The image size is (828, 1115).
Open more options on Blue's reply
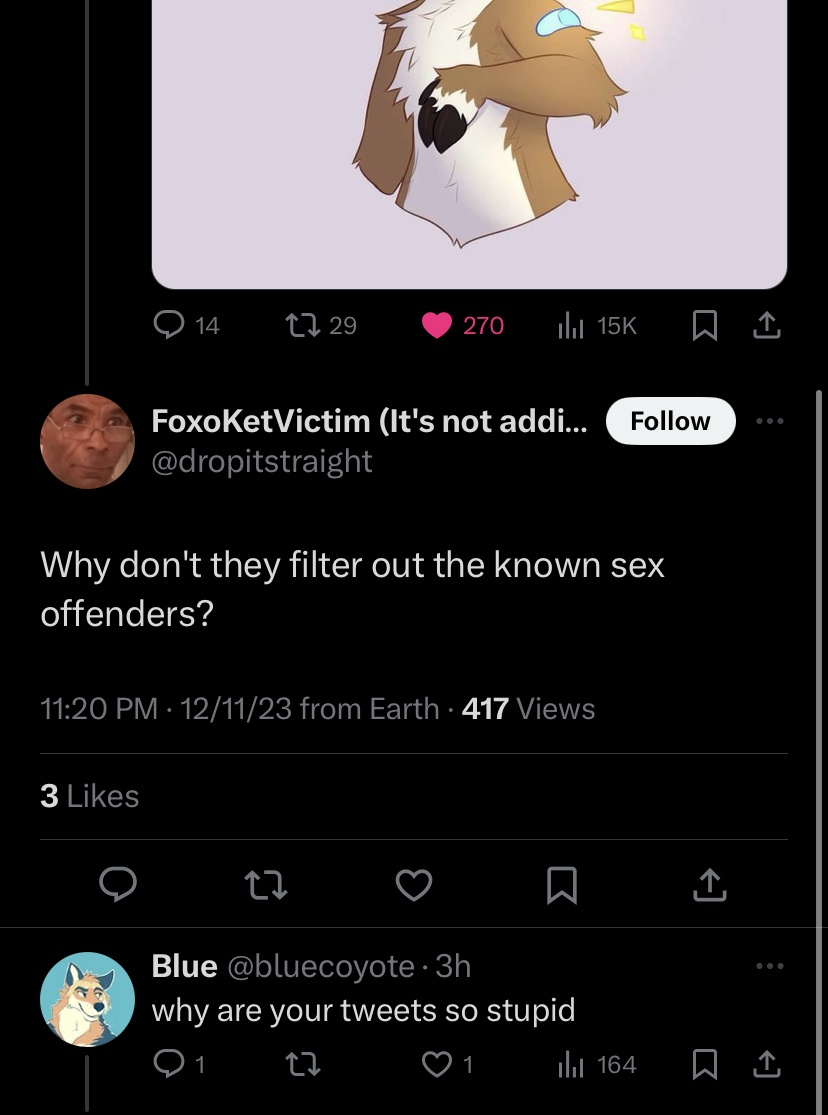[770, 966]
